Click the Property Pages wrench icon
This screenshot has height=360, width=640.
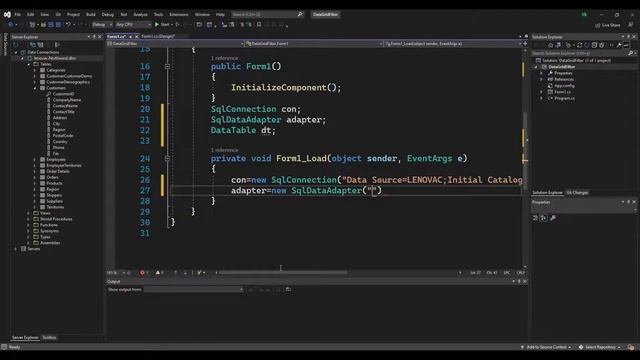pyautogui.click(x=553, y=218)
